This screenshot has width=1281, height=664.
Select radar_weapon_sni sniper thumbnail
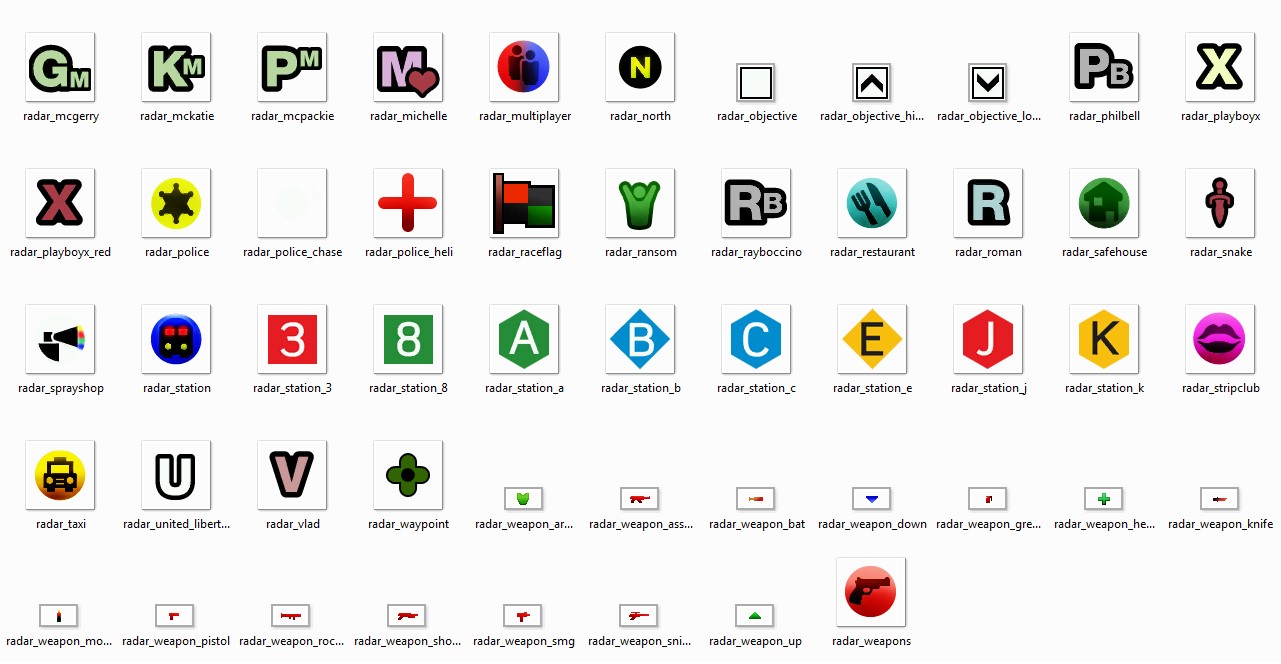click(x=639, y=615)
